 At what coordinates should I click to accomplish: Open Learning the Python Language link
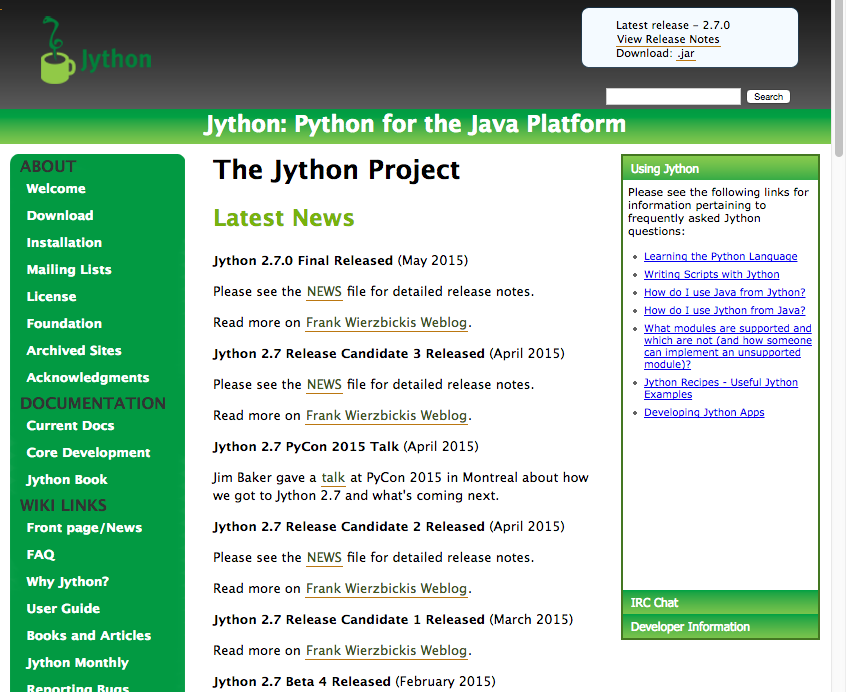click(x=720, y=257)
